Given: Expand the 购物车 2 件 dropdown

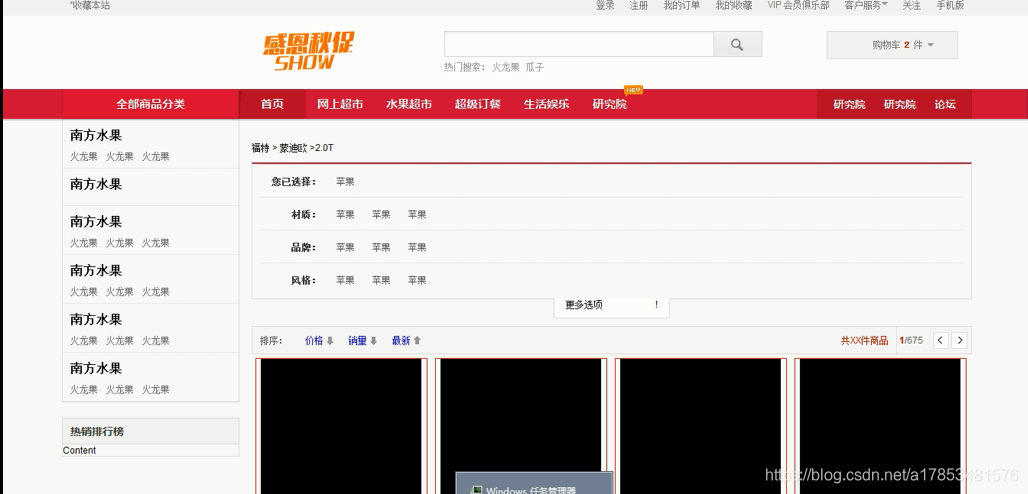Looking at the screenshot, I should point(892,45).
